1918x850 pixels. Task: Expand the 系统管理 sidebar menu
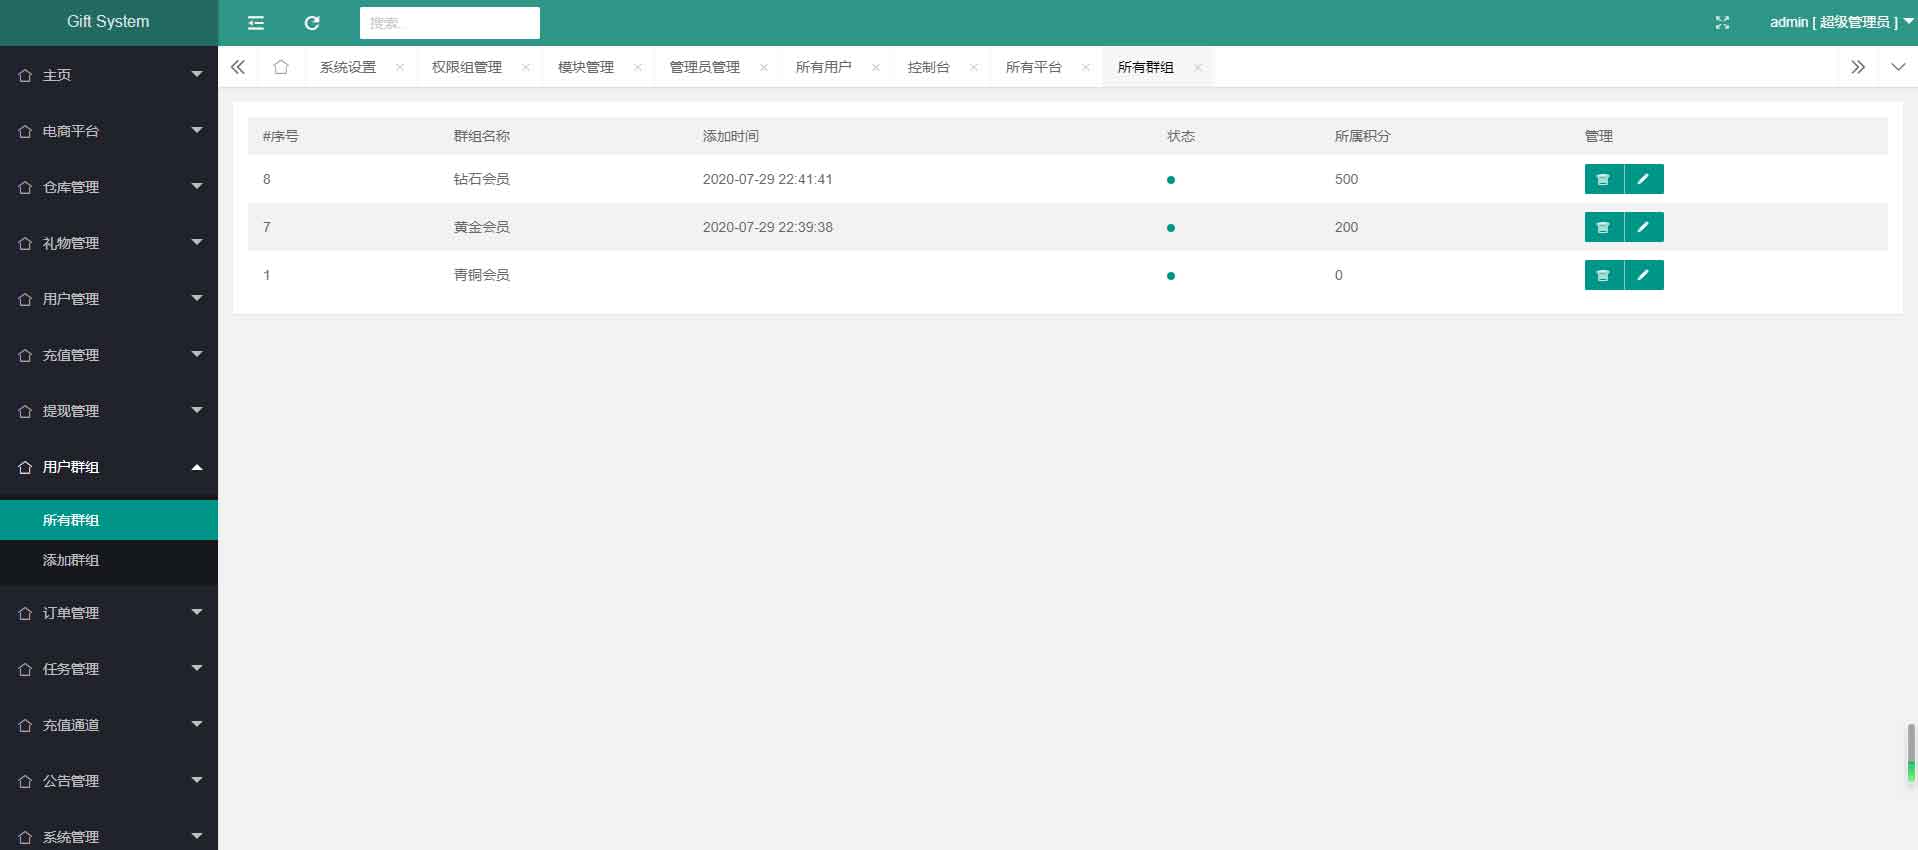point(109,830)
